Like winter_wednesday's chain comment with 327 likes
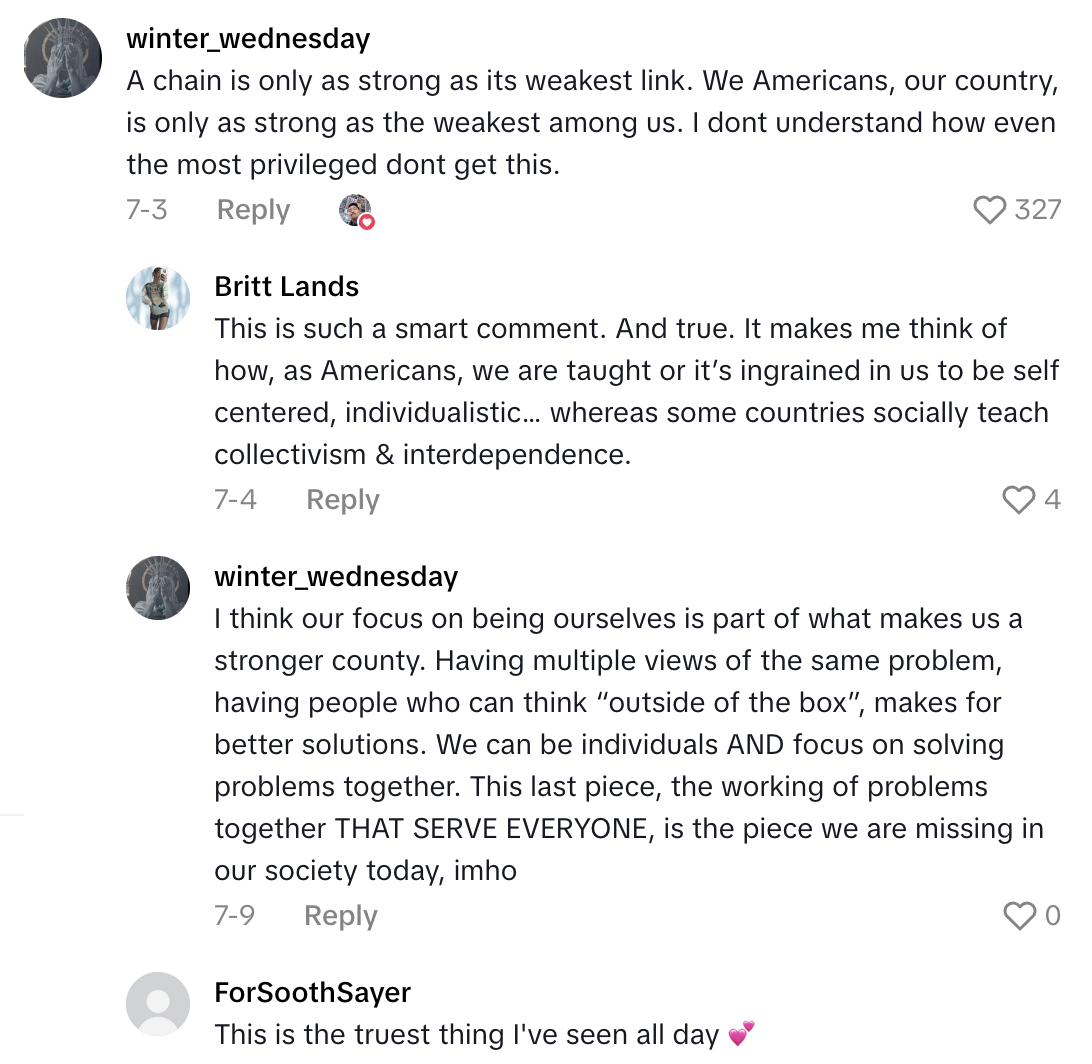The height and width of the screenshot is (1064, 1092). pos(989,210)
